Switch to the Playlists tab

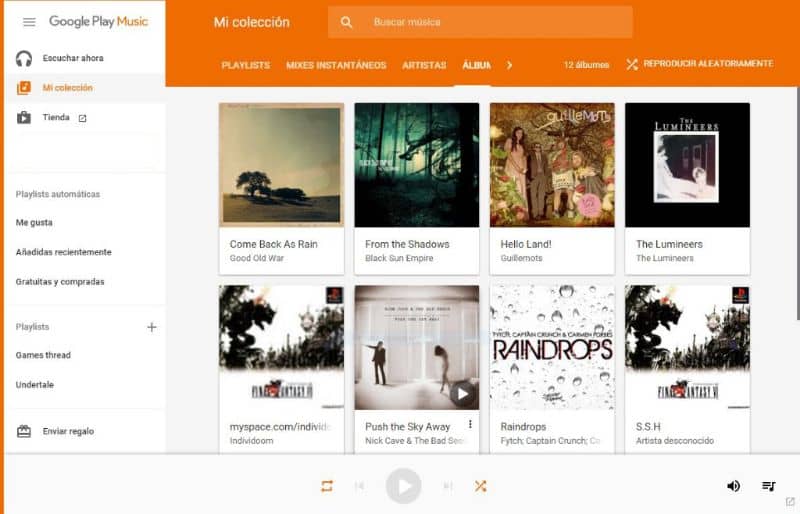[x=246, y=65]
